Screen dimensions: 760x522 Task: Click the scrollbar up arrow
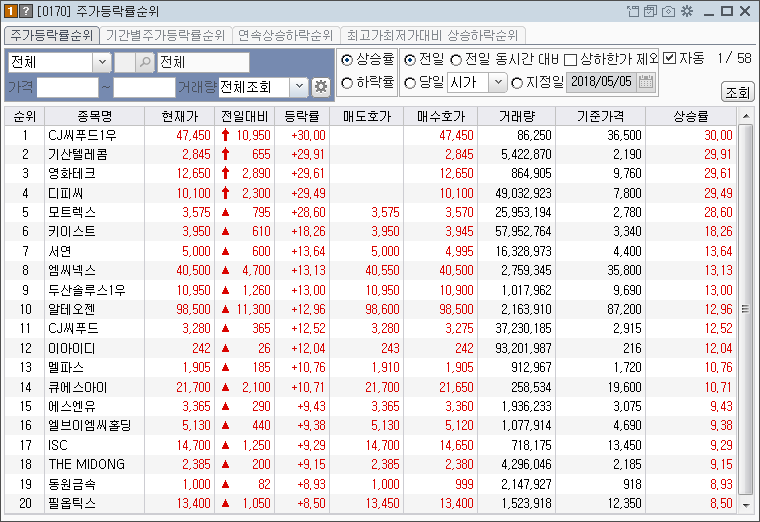coord(746,116)
